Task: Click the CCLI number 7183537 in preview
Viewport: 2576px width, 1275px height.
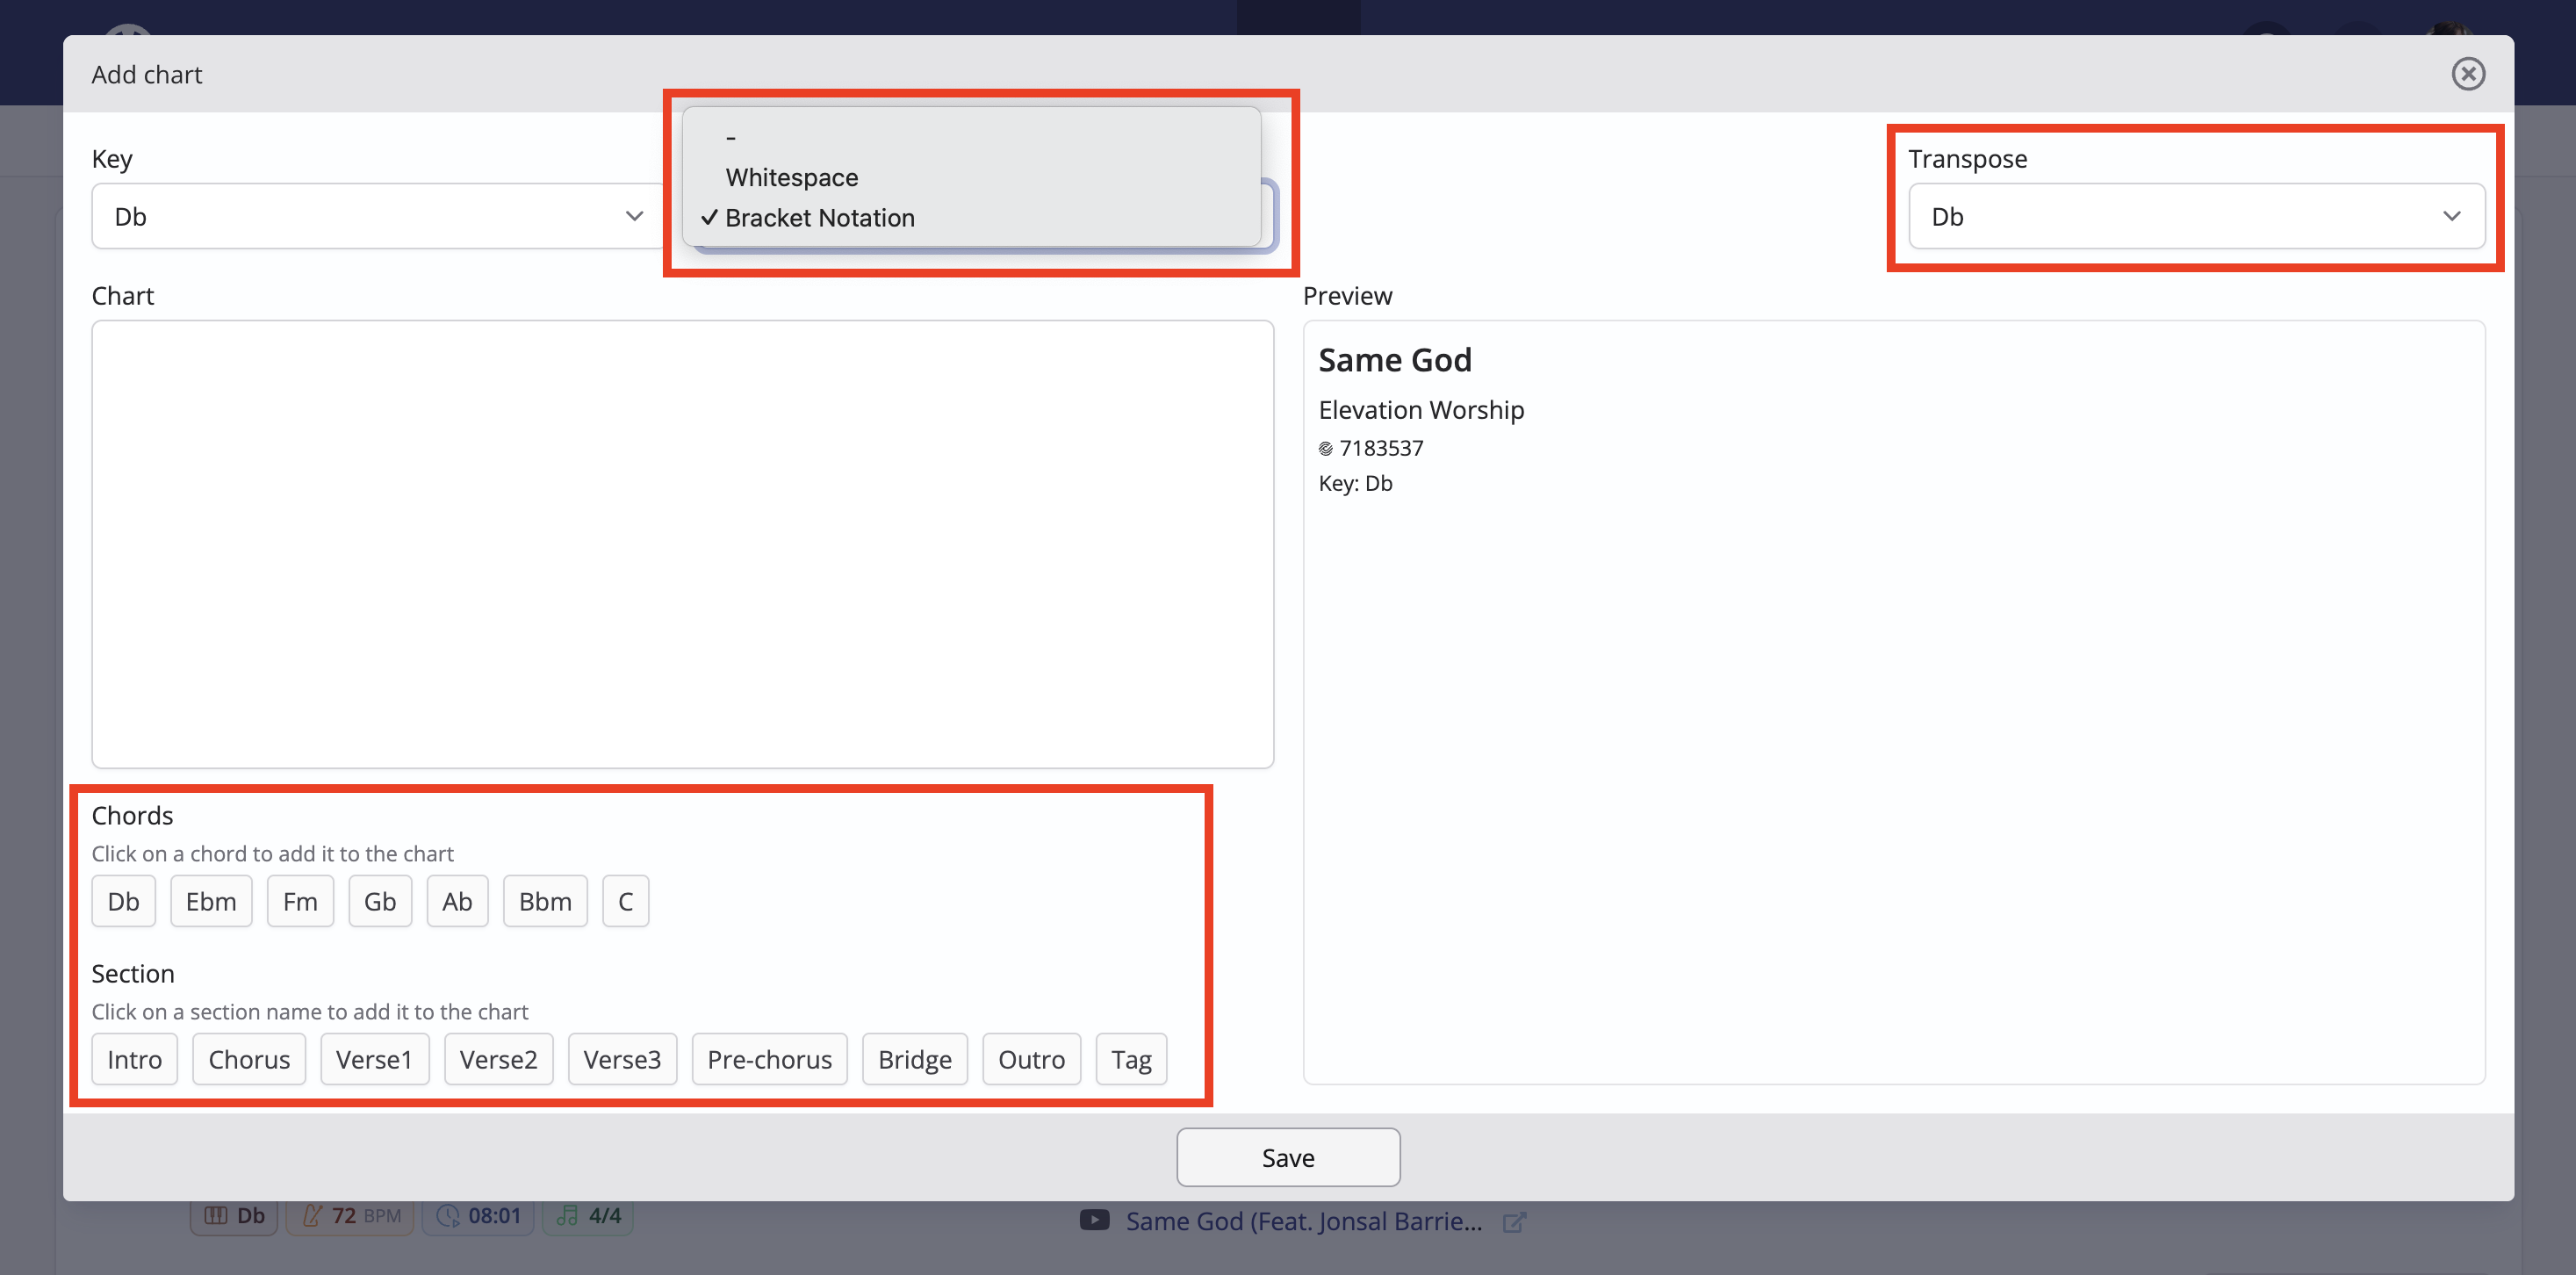Action: point(1381,448)
